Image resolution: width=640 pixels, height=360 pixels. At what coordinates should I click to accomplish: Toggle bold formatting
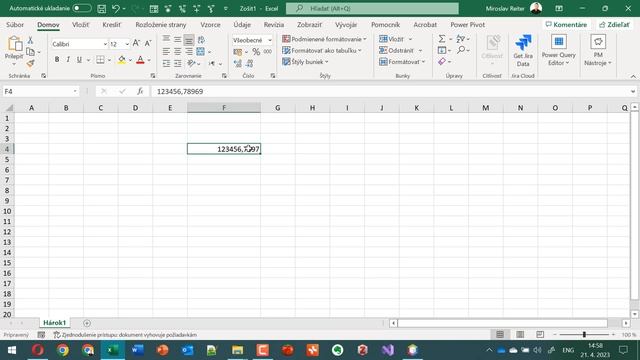point(57,60)
